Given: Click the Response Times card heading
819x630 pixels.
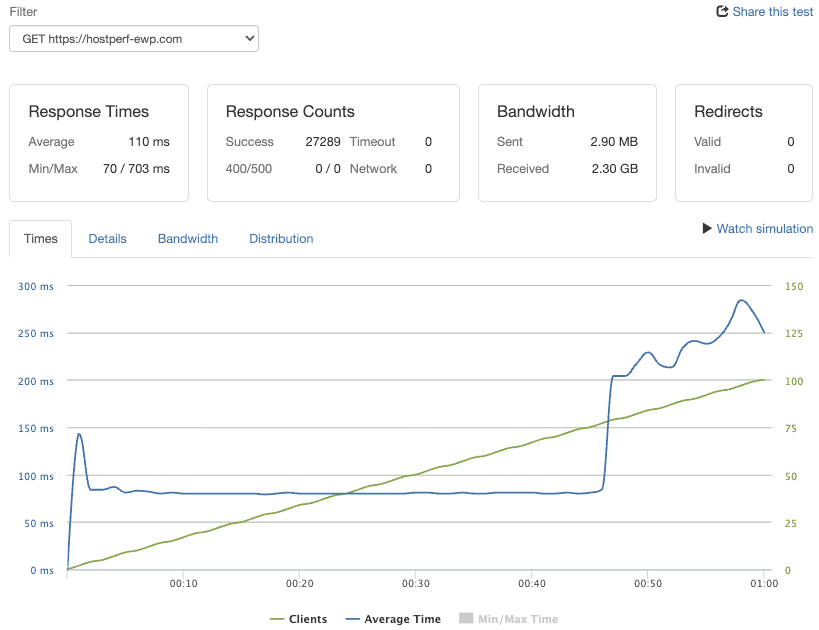Looking at the screenshot, I should coord(89,111).
